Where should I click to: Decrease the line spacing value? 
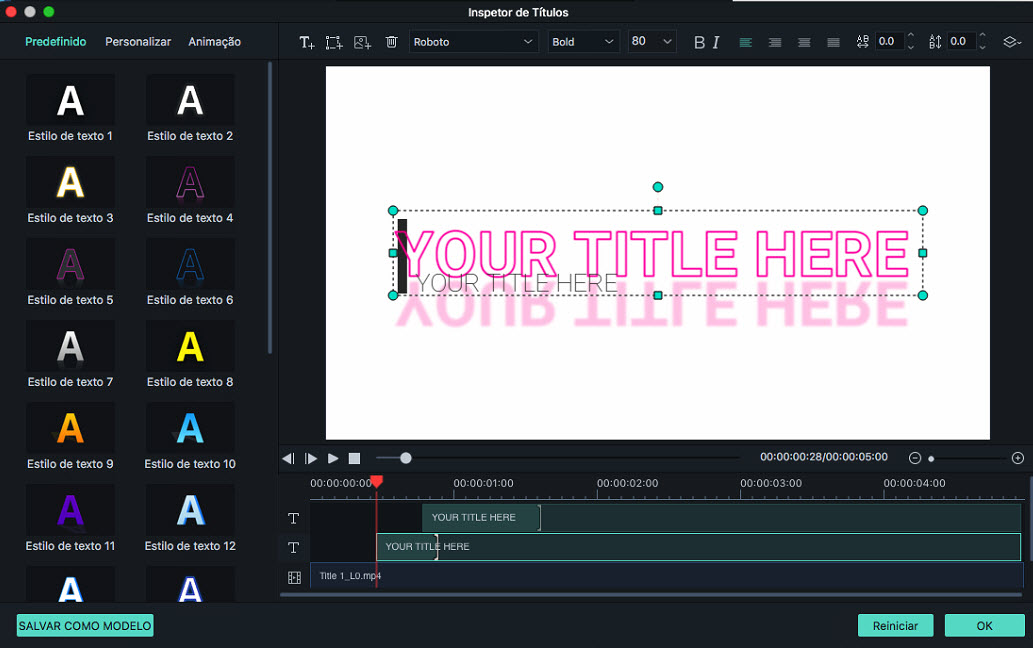(x=982, y=47)
